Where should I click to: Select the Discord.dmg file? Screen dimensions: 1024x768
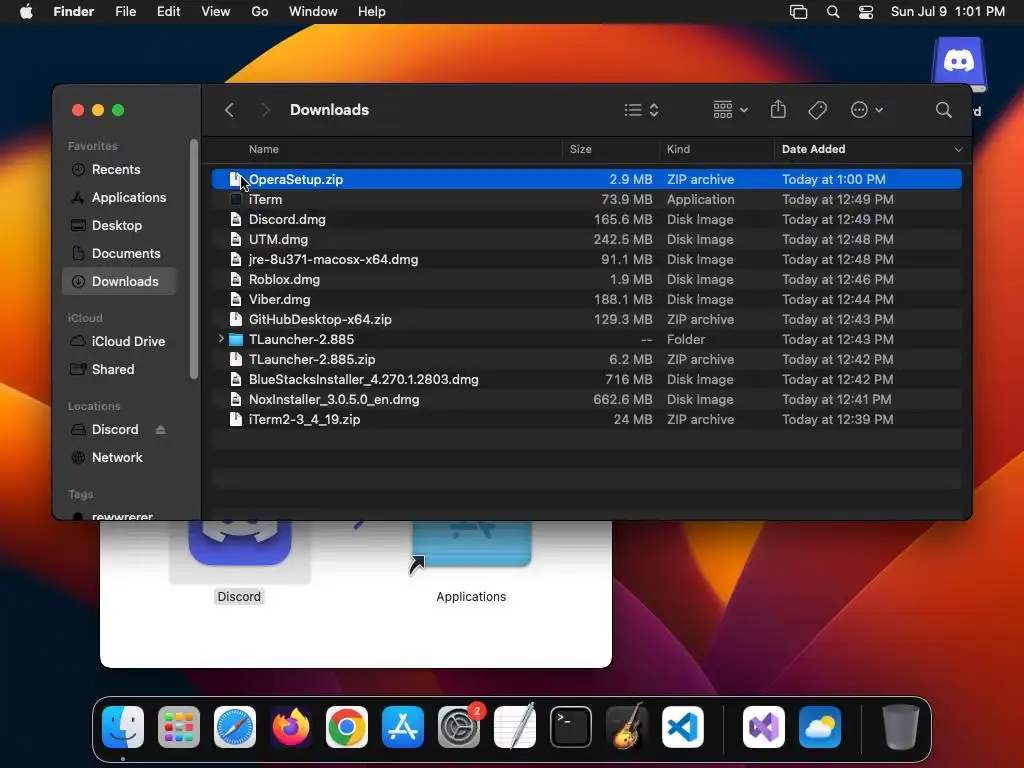586,219
